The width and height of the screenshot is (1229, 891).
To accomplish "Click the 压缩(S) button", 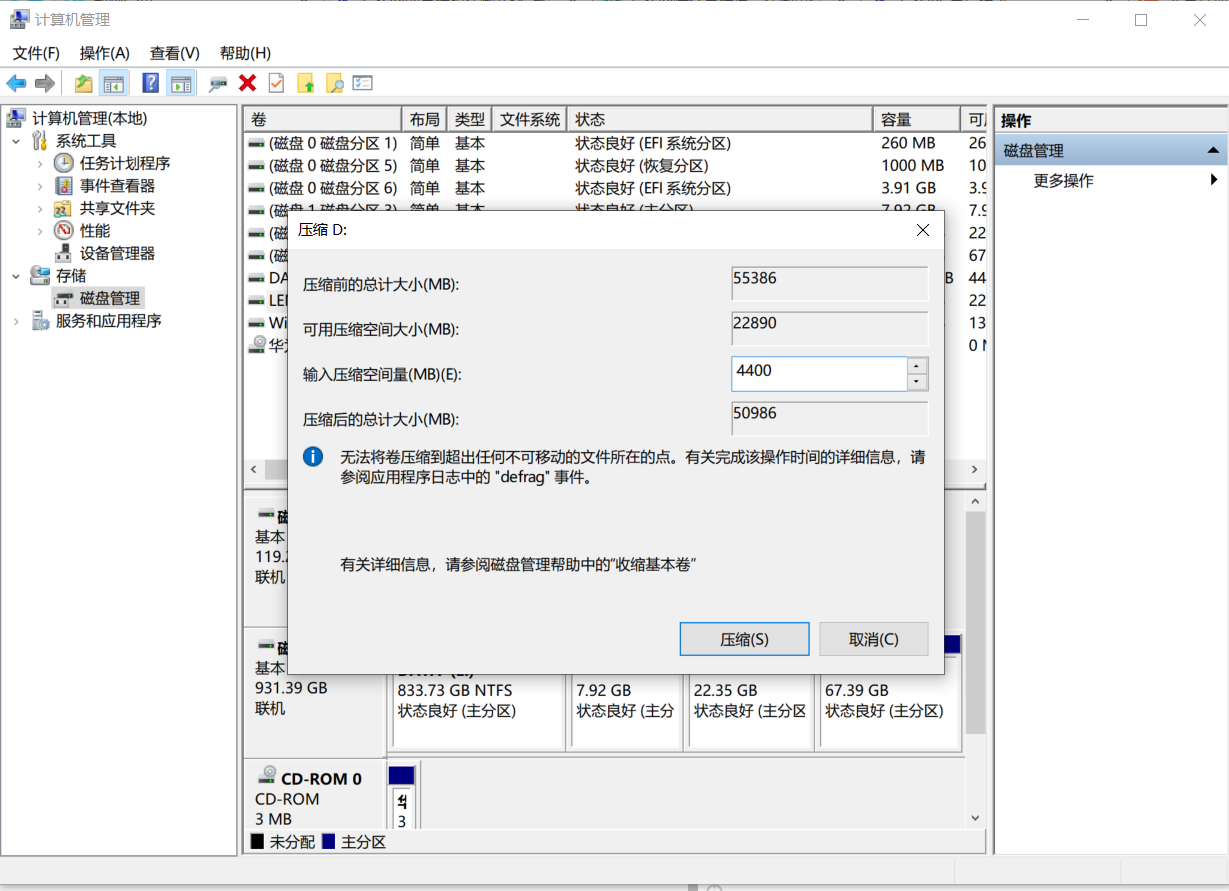I will click(745, 639).
